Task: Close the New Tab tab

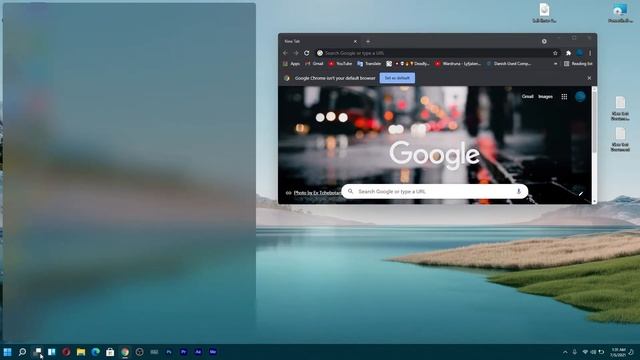Action: (355, 41)
